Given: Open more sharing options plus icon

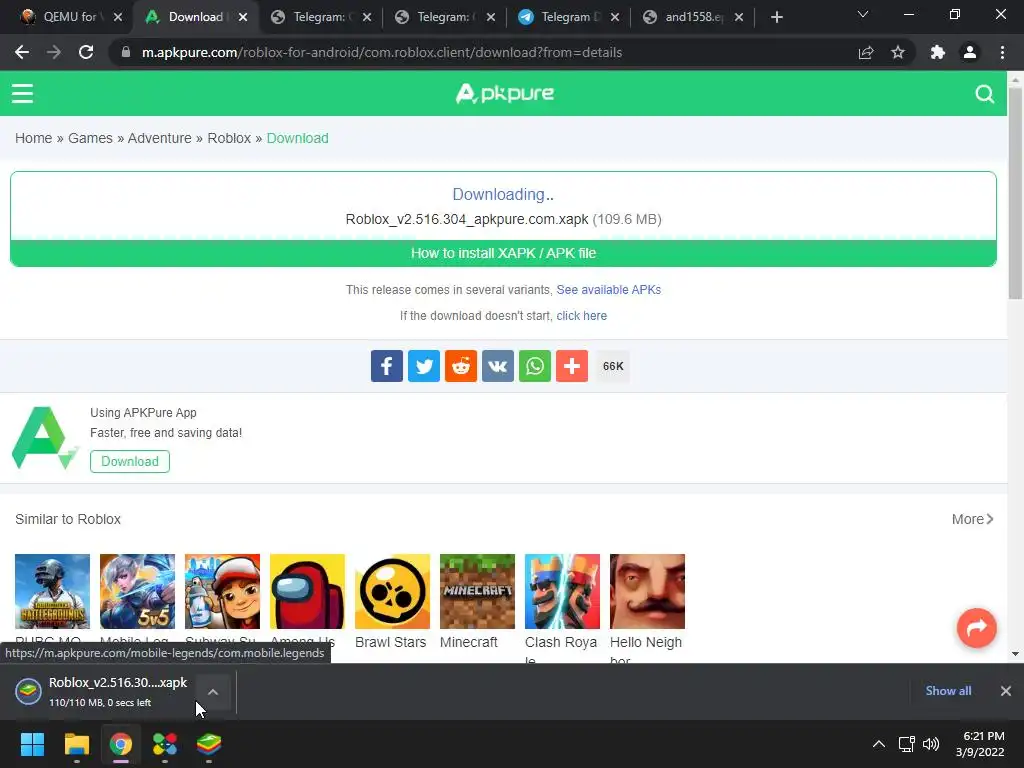Looking at the screenshot, I should click(572, 366).
